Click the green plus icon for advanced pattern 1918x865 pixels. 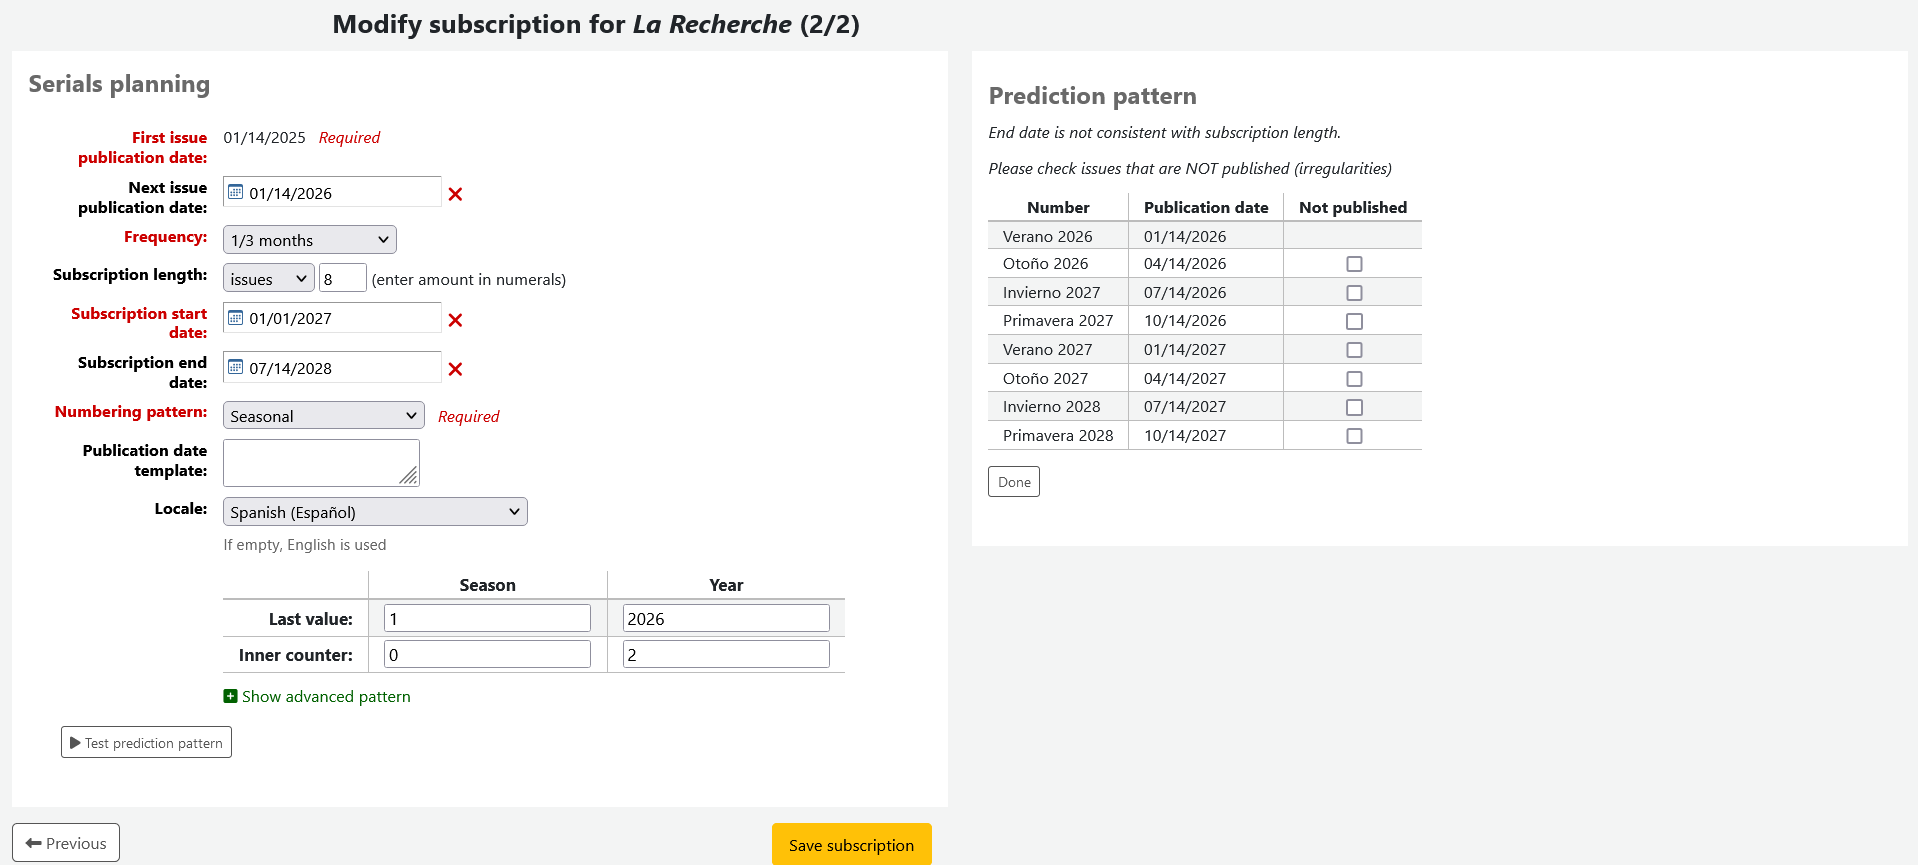tap(230, 696)
